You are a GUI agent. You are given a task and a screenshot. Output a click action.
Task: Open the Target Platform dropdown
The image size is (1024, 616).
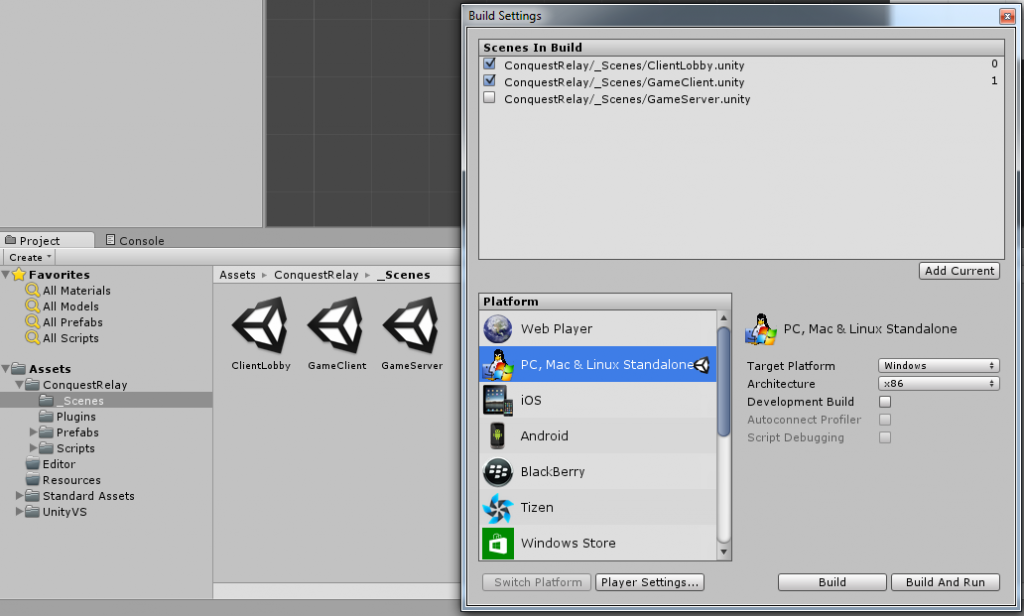[x=938, y=366]
